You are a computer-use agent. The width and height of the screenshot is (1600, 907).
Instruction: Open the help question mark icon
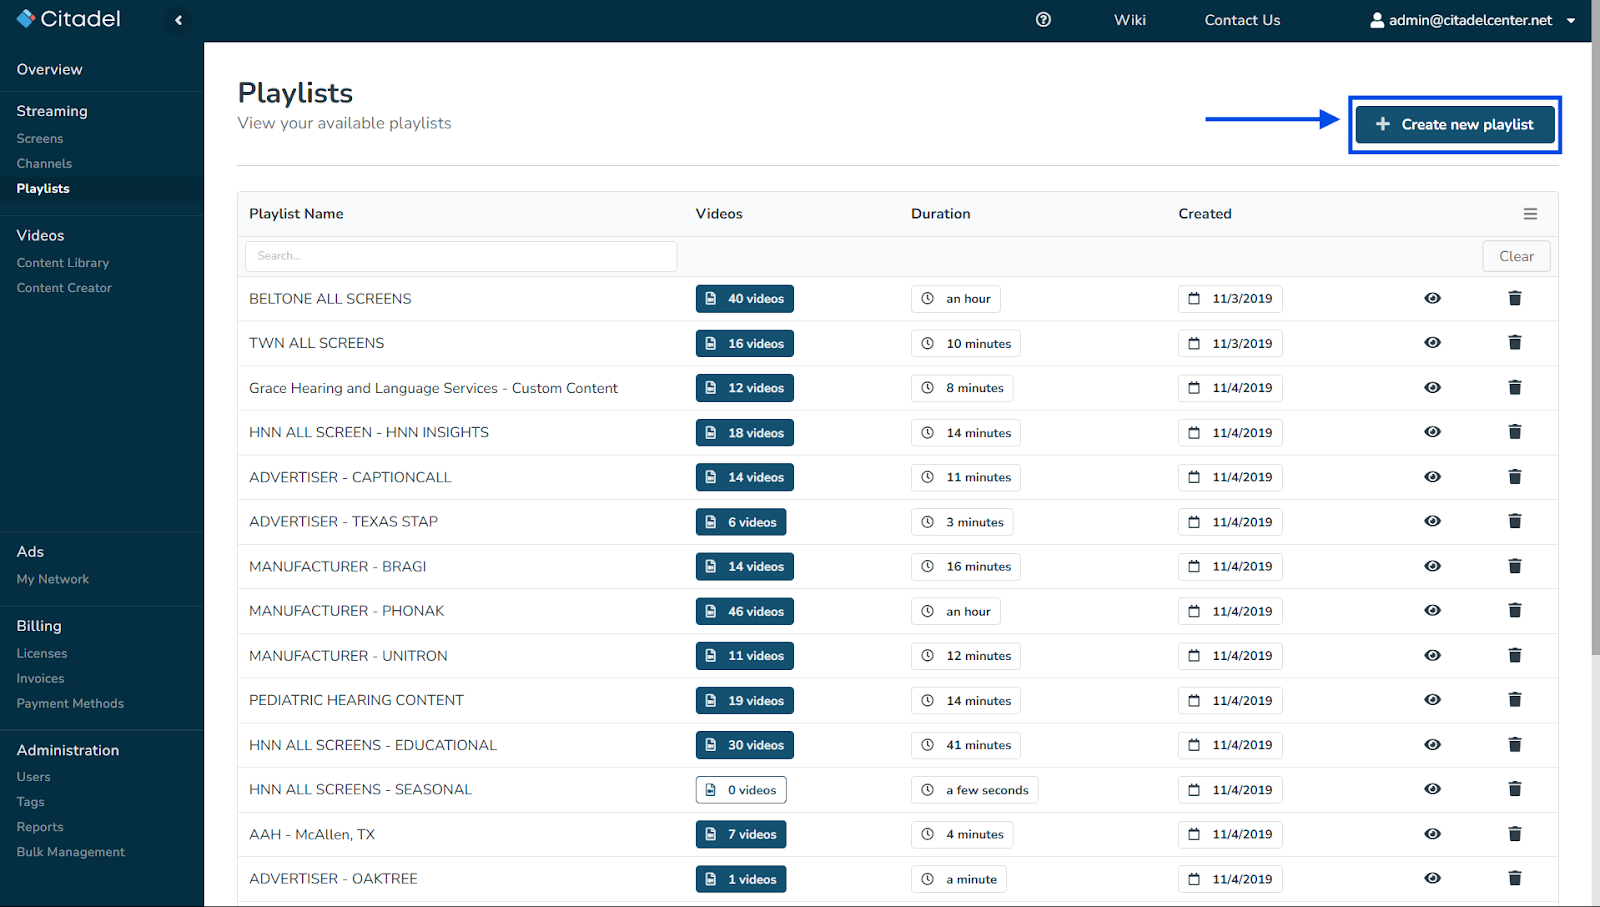click(x=1043, y=20)
